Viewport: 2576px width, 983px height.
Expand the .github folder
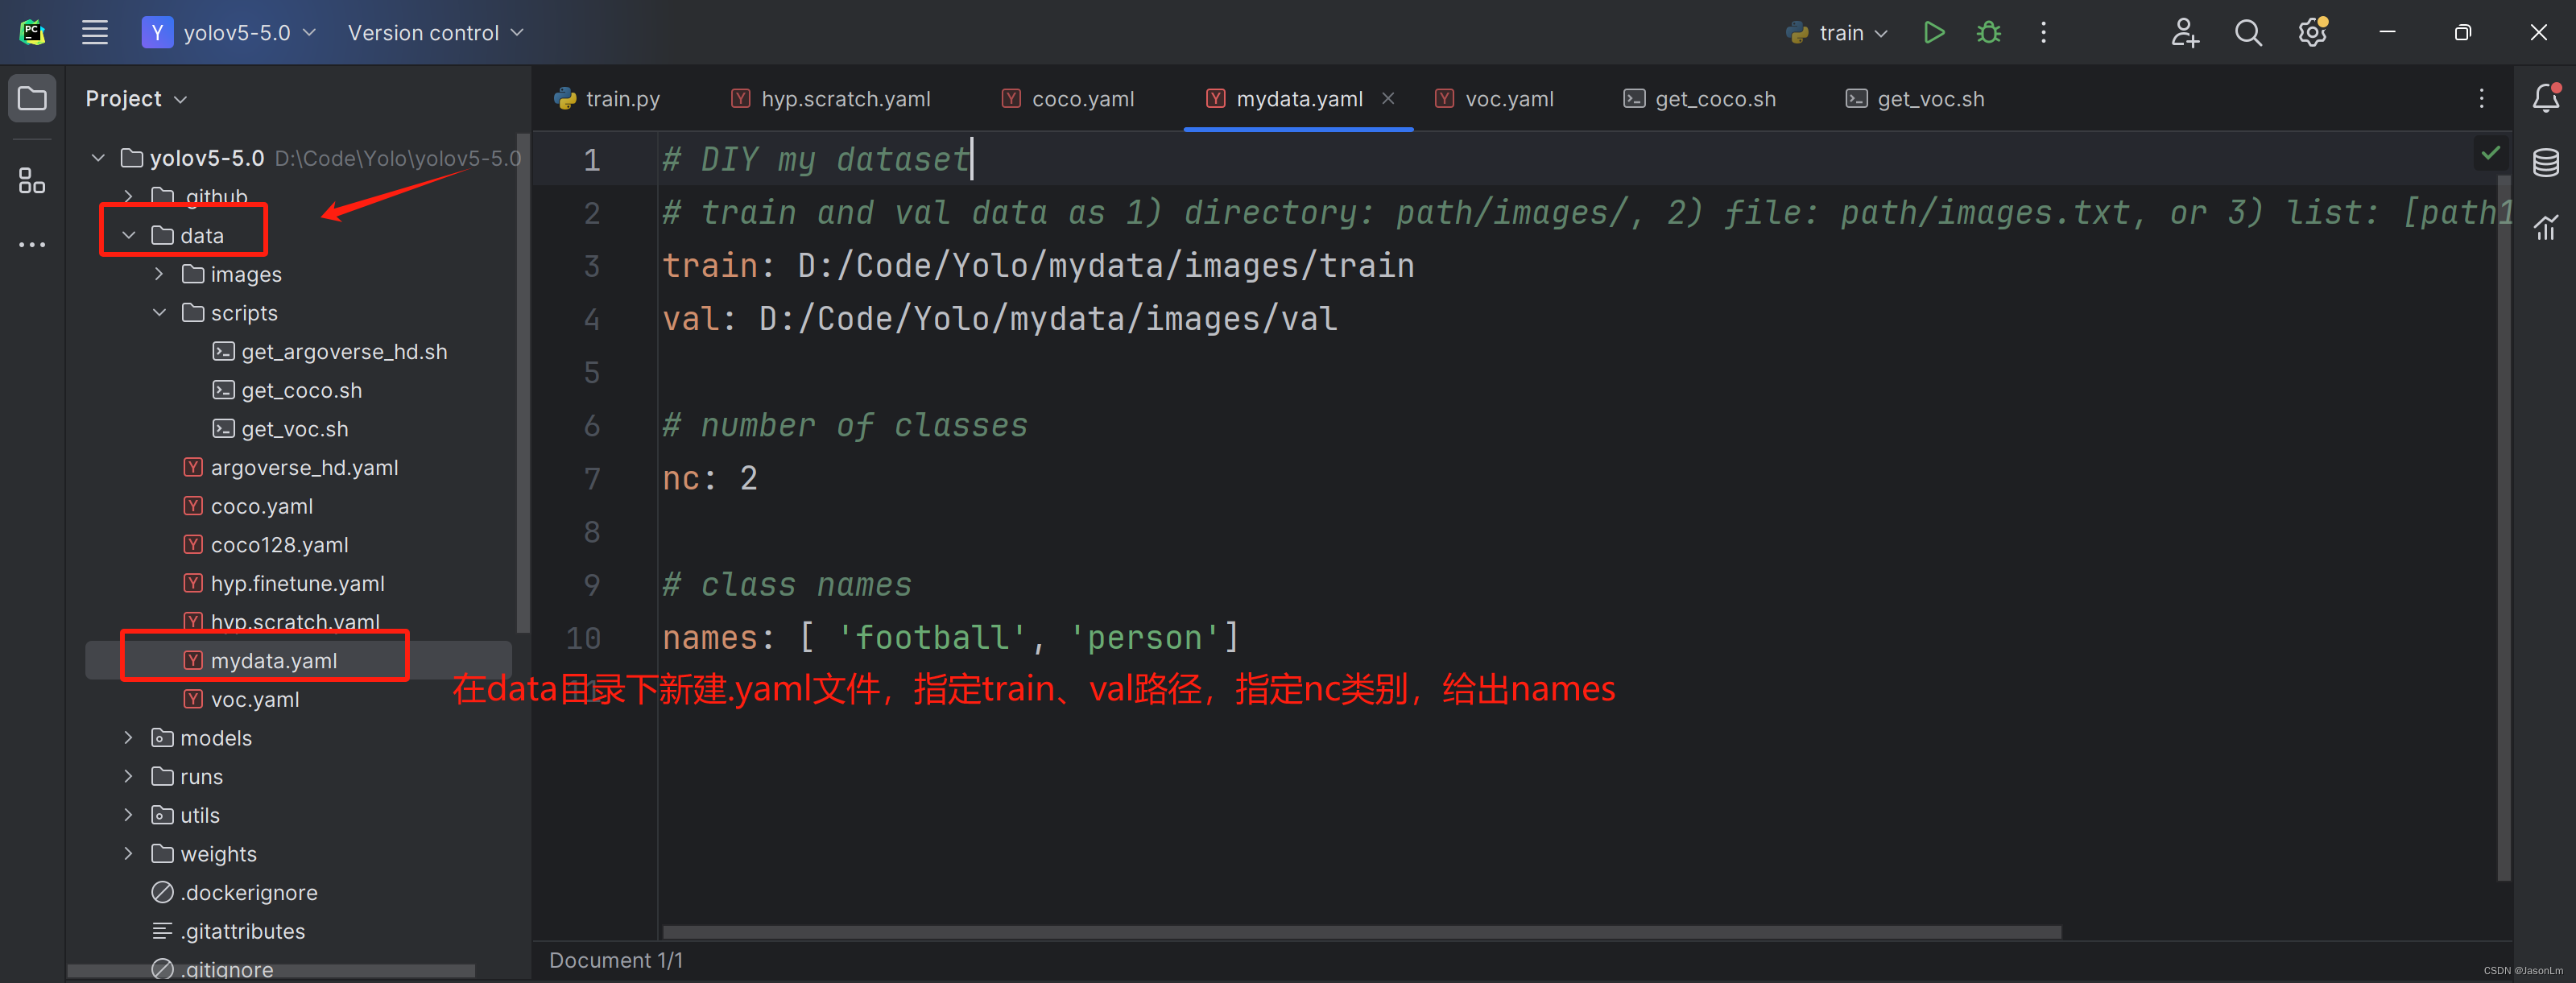(128, 196)
